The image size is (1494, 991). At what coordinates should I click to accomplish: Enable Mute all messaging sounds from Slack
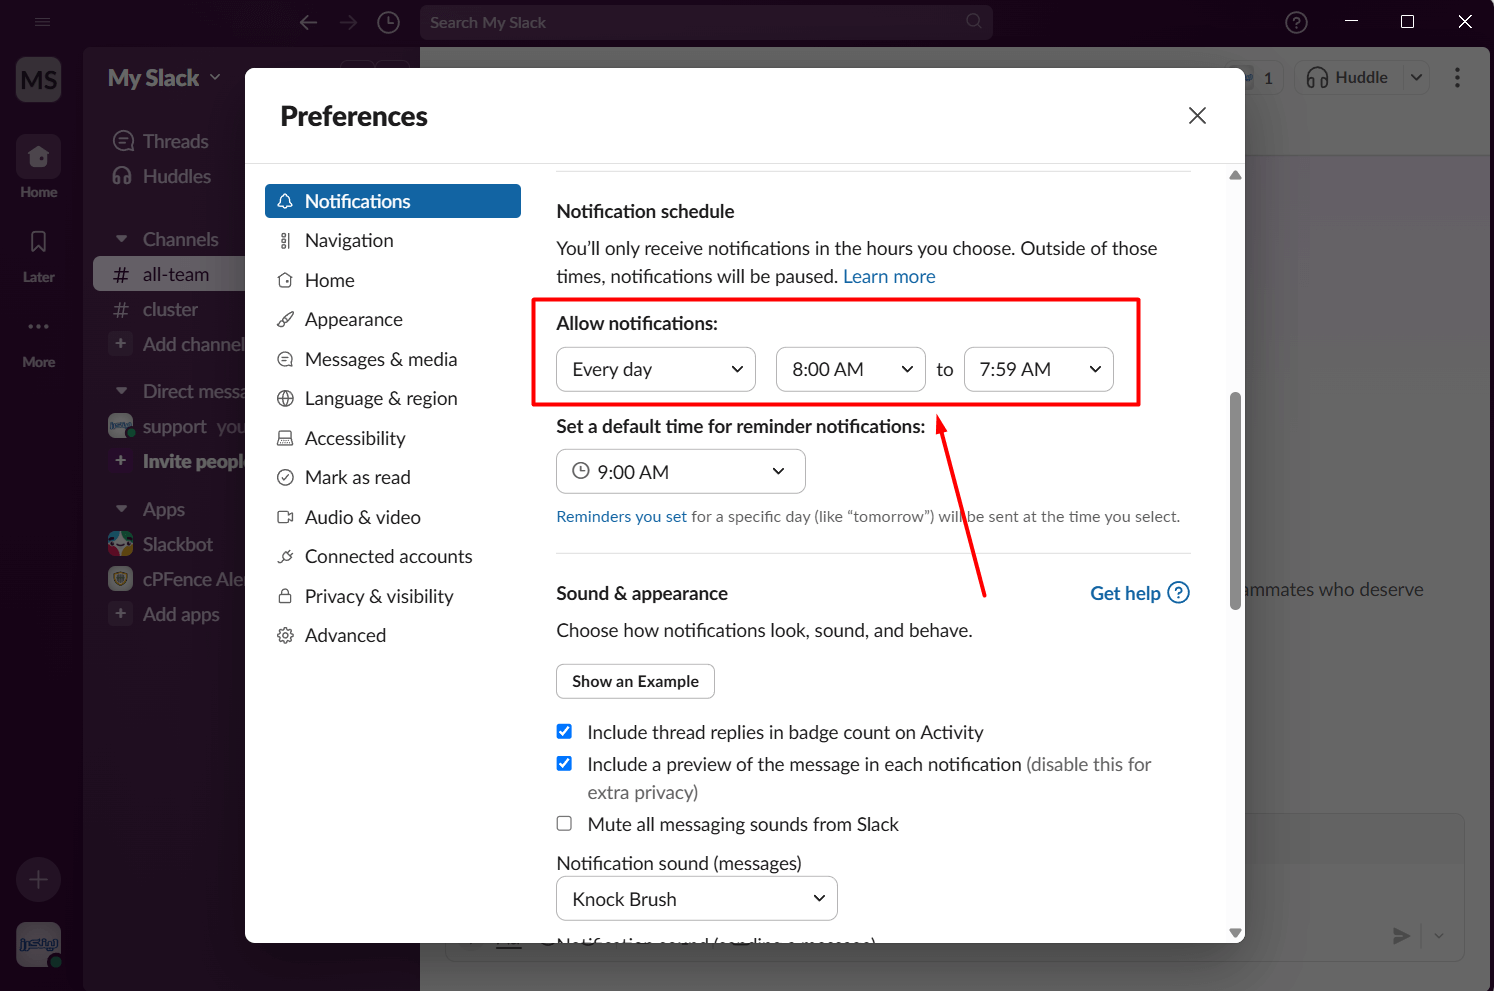(565, 824)
